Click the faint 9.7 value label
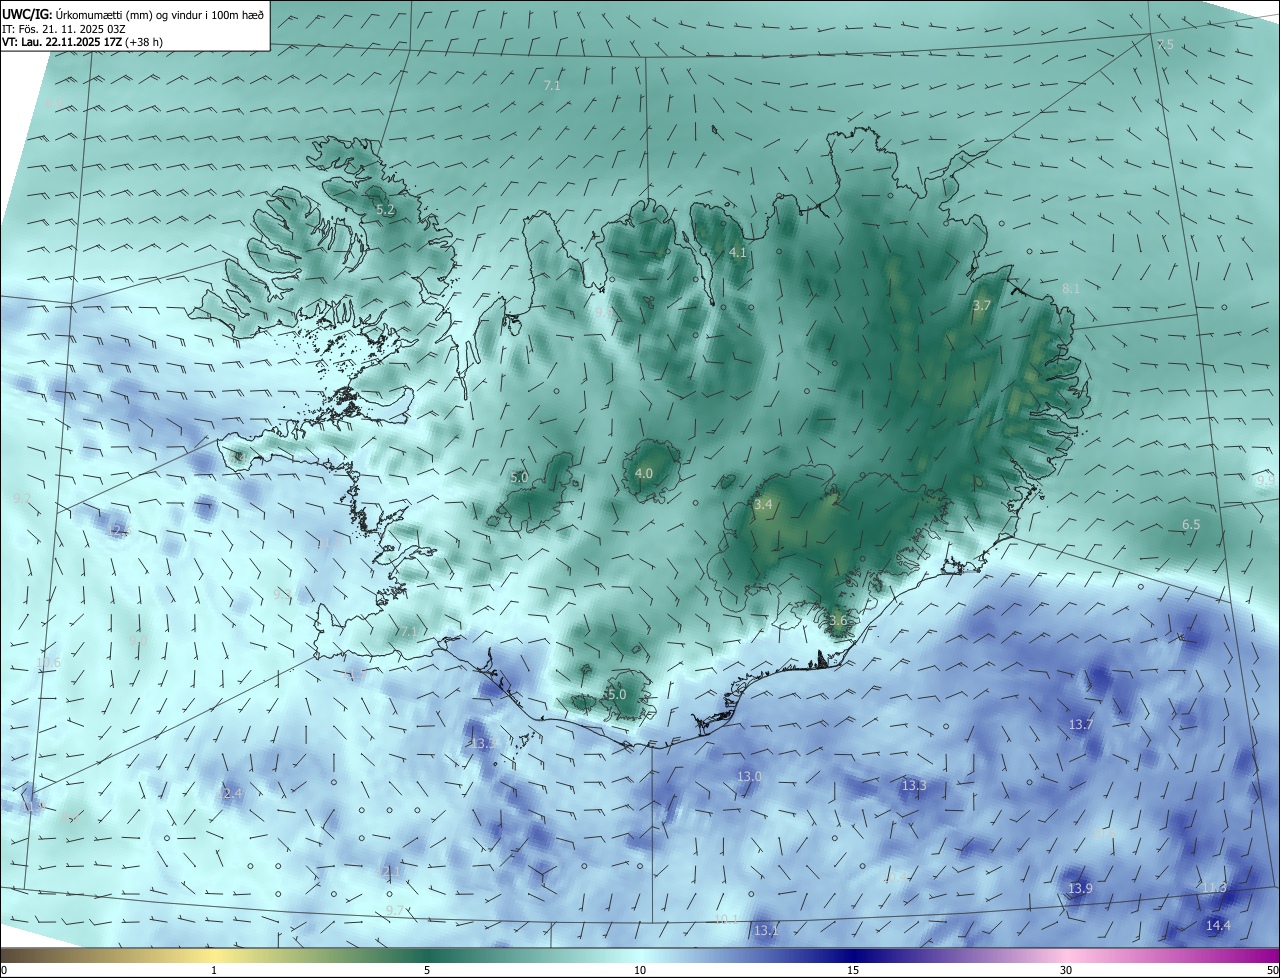This screenshot has width=1280, height=978. tap(395, 910)
